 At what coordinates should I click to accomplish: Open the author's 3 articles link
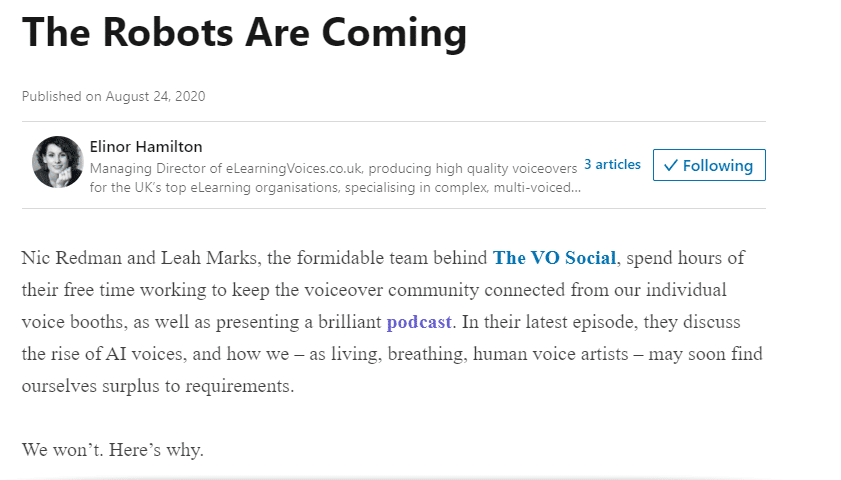tap(612, 164)
